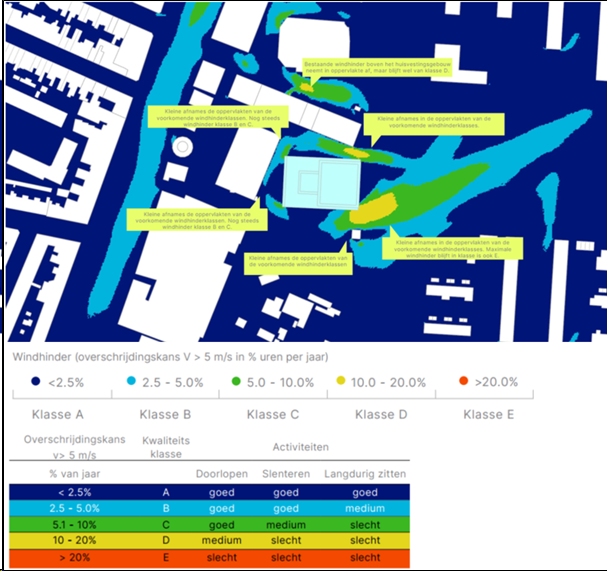Click the '% van jaar' subheader

[75, 474]
